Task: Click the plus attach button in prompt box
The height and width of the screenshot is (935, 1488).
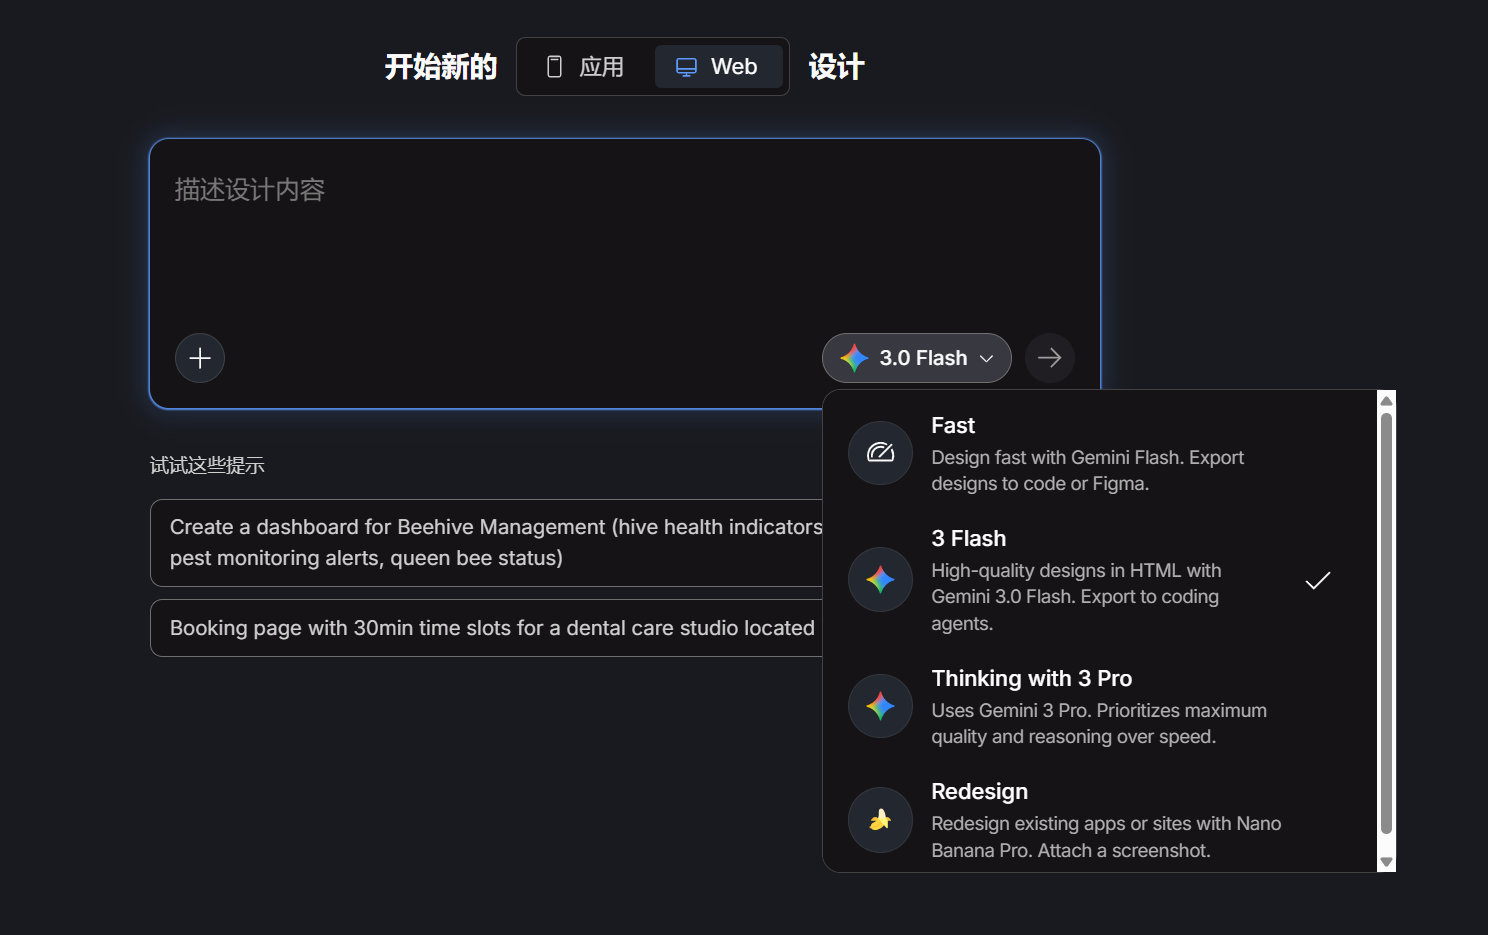Action: pos(200,358)
